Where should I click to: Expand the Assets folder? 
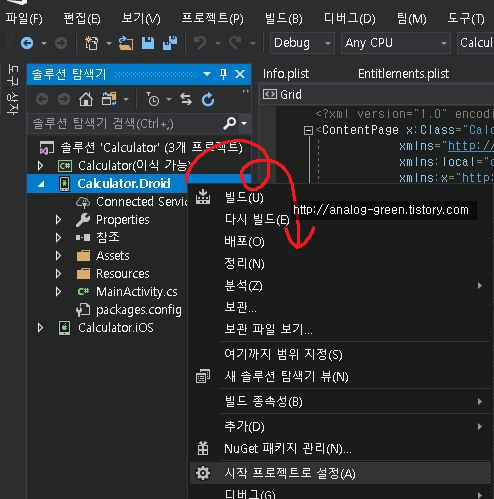coord(58,256)
